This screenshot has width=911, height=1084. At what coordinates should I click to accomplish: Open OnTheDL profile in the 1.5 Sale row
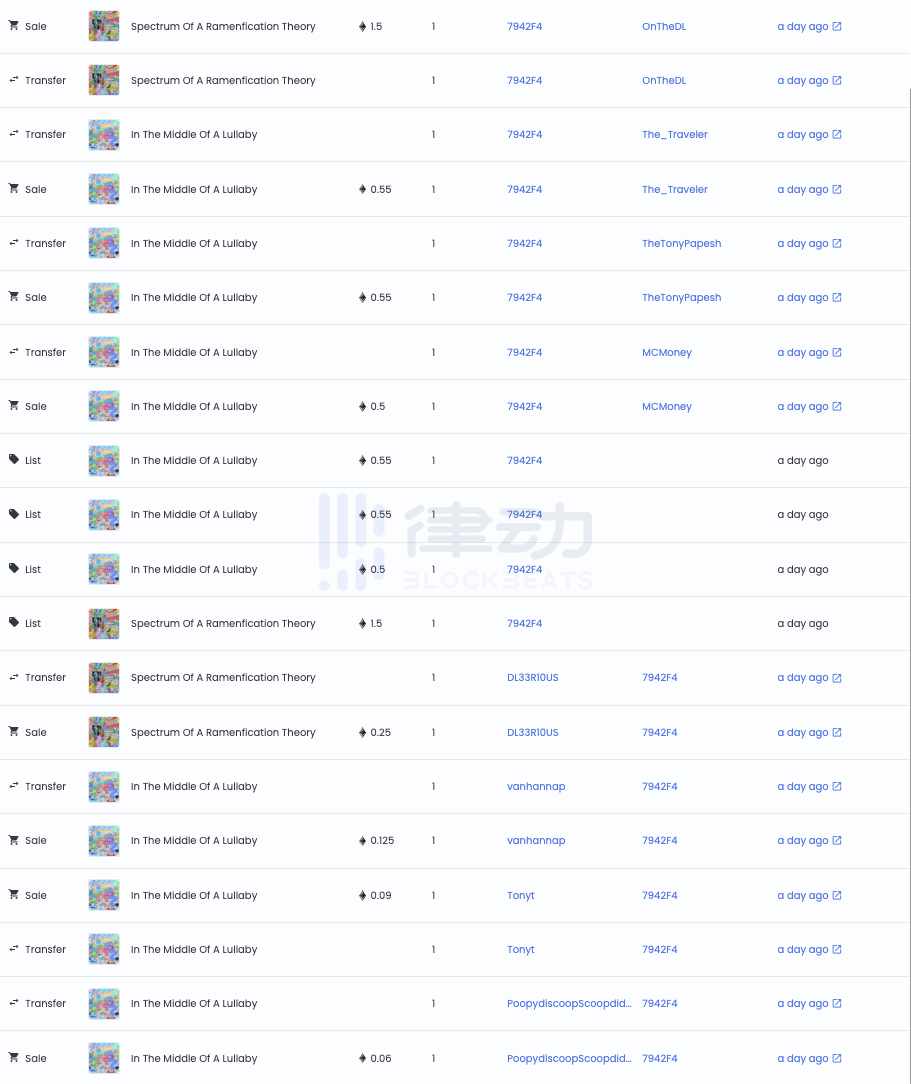[664, 26]
